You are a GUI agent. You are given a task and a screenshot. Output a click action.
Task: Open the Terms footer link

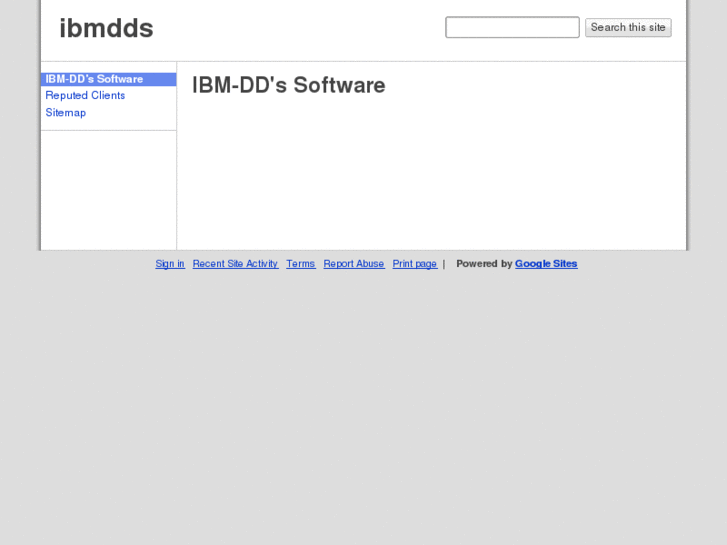click(301, 263)
